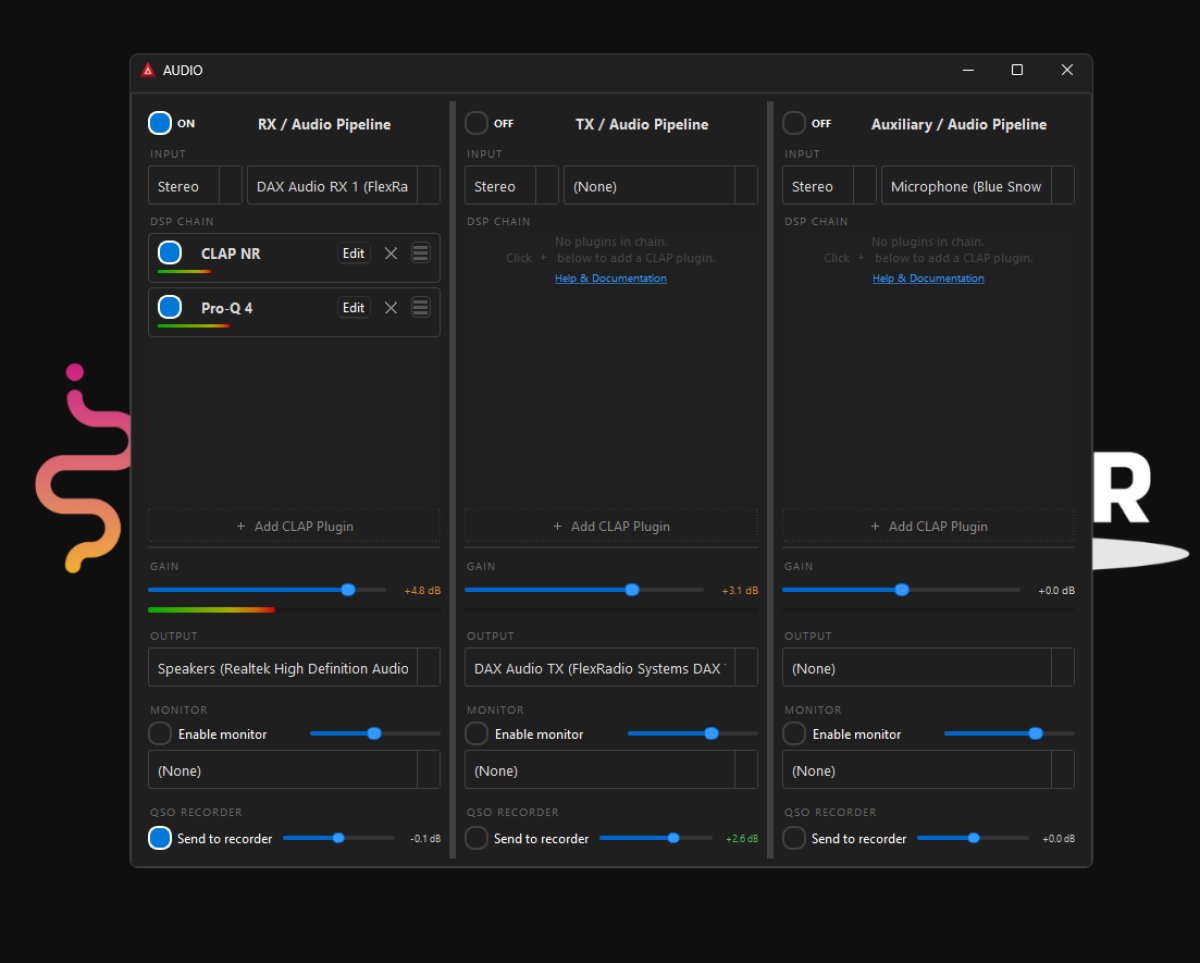Click the TX monitor level slider
1200x963 pixels.
pyautogui.click(x=692, y=733)
